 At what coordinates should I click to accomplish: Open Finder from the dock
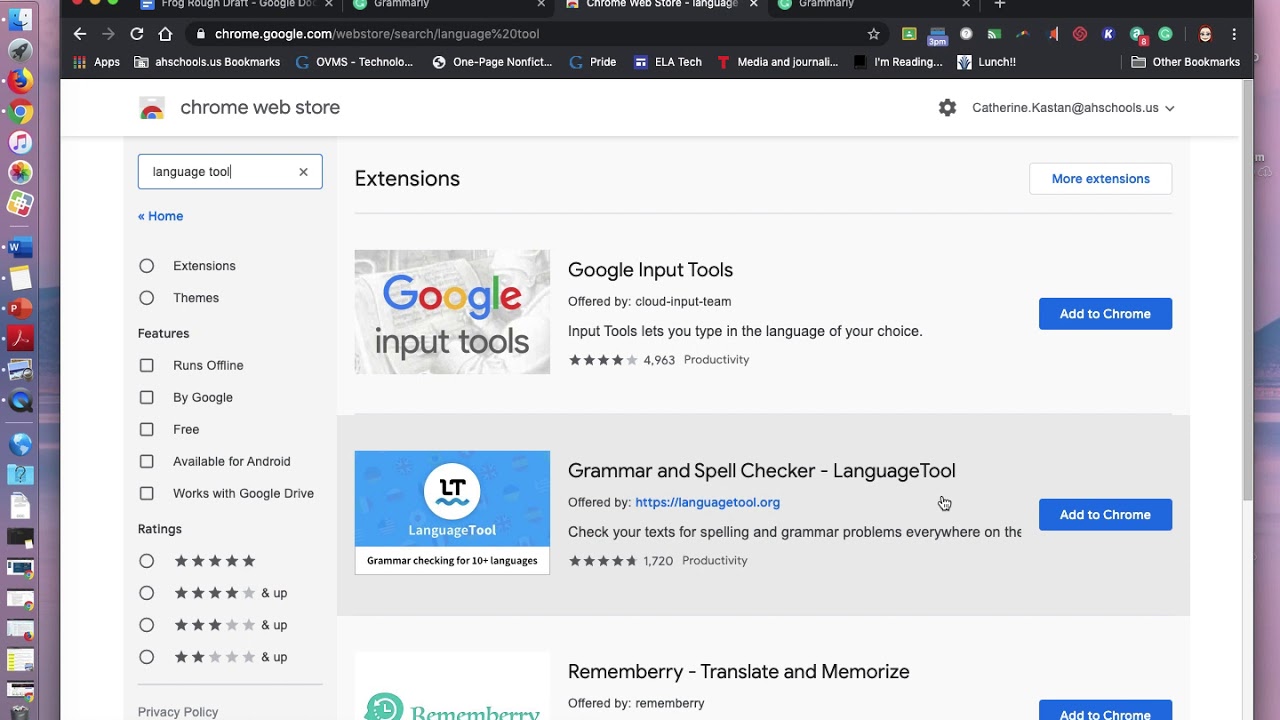tap(20, 20)
